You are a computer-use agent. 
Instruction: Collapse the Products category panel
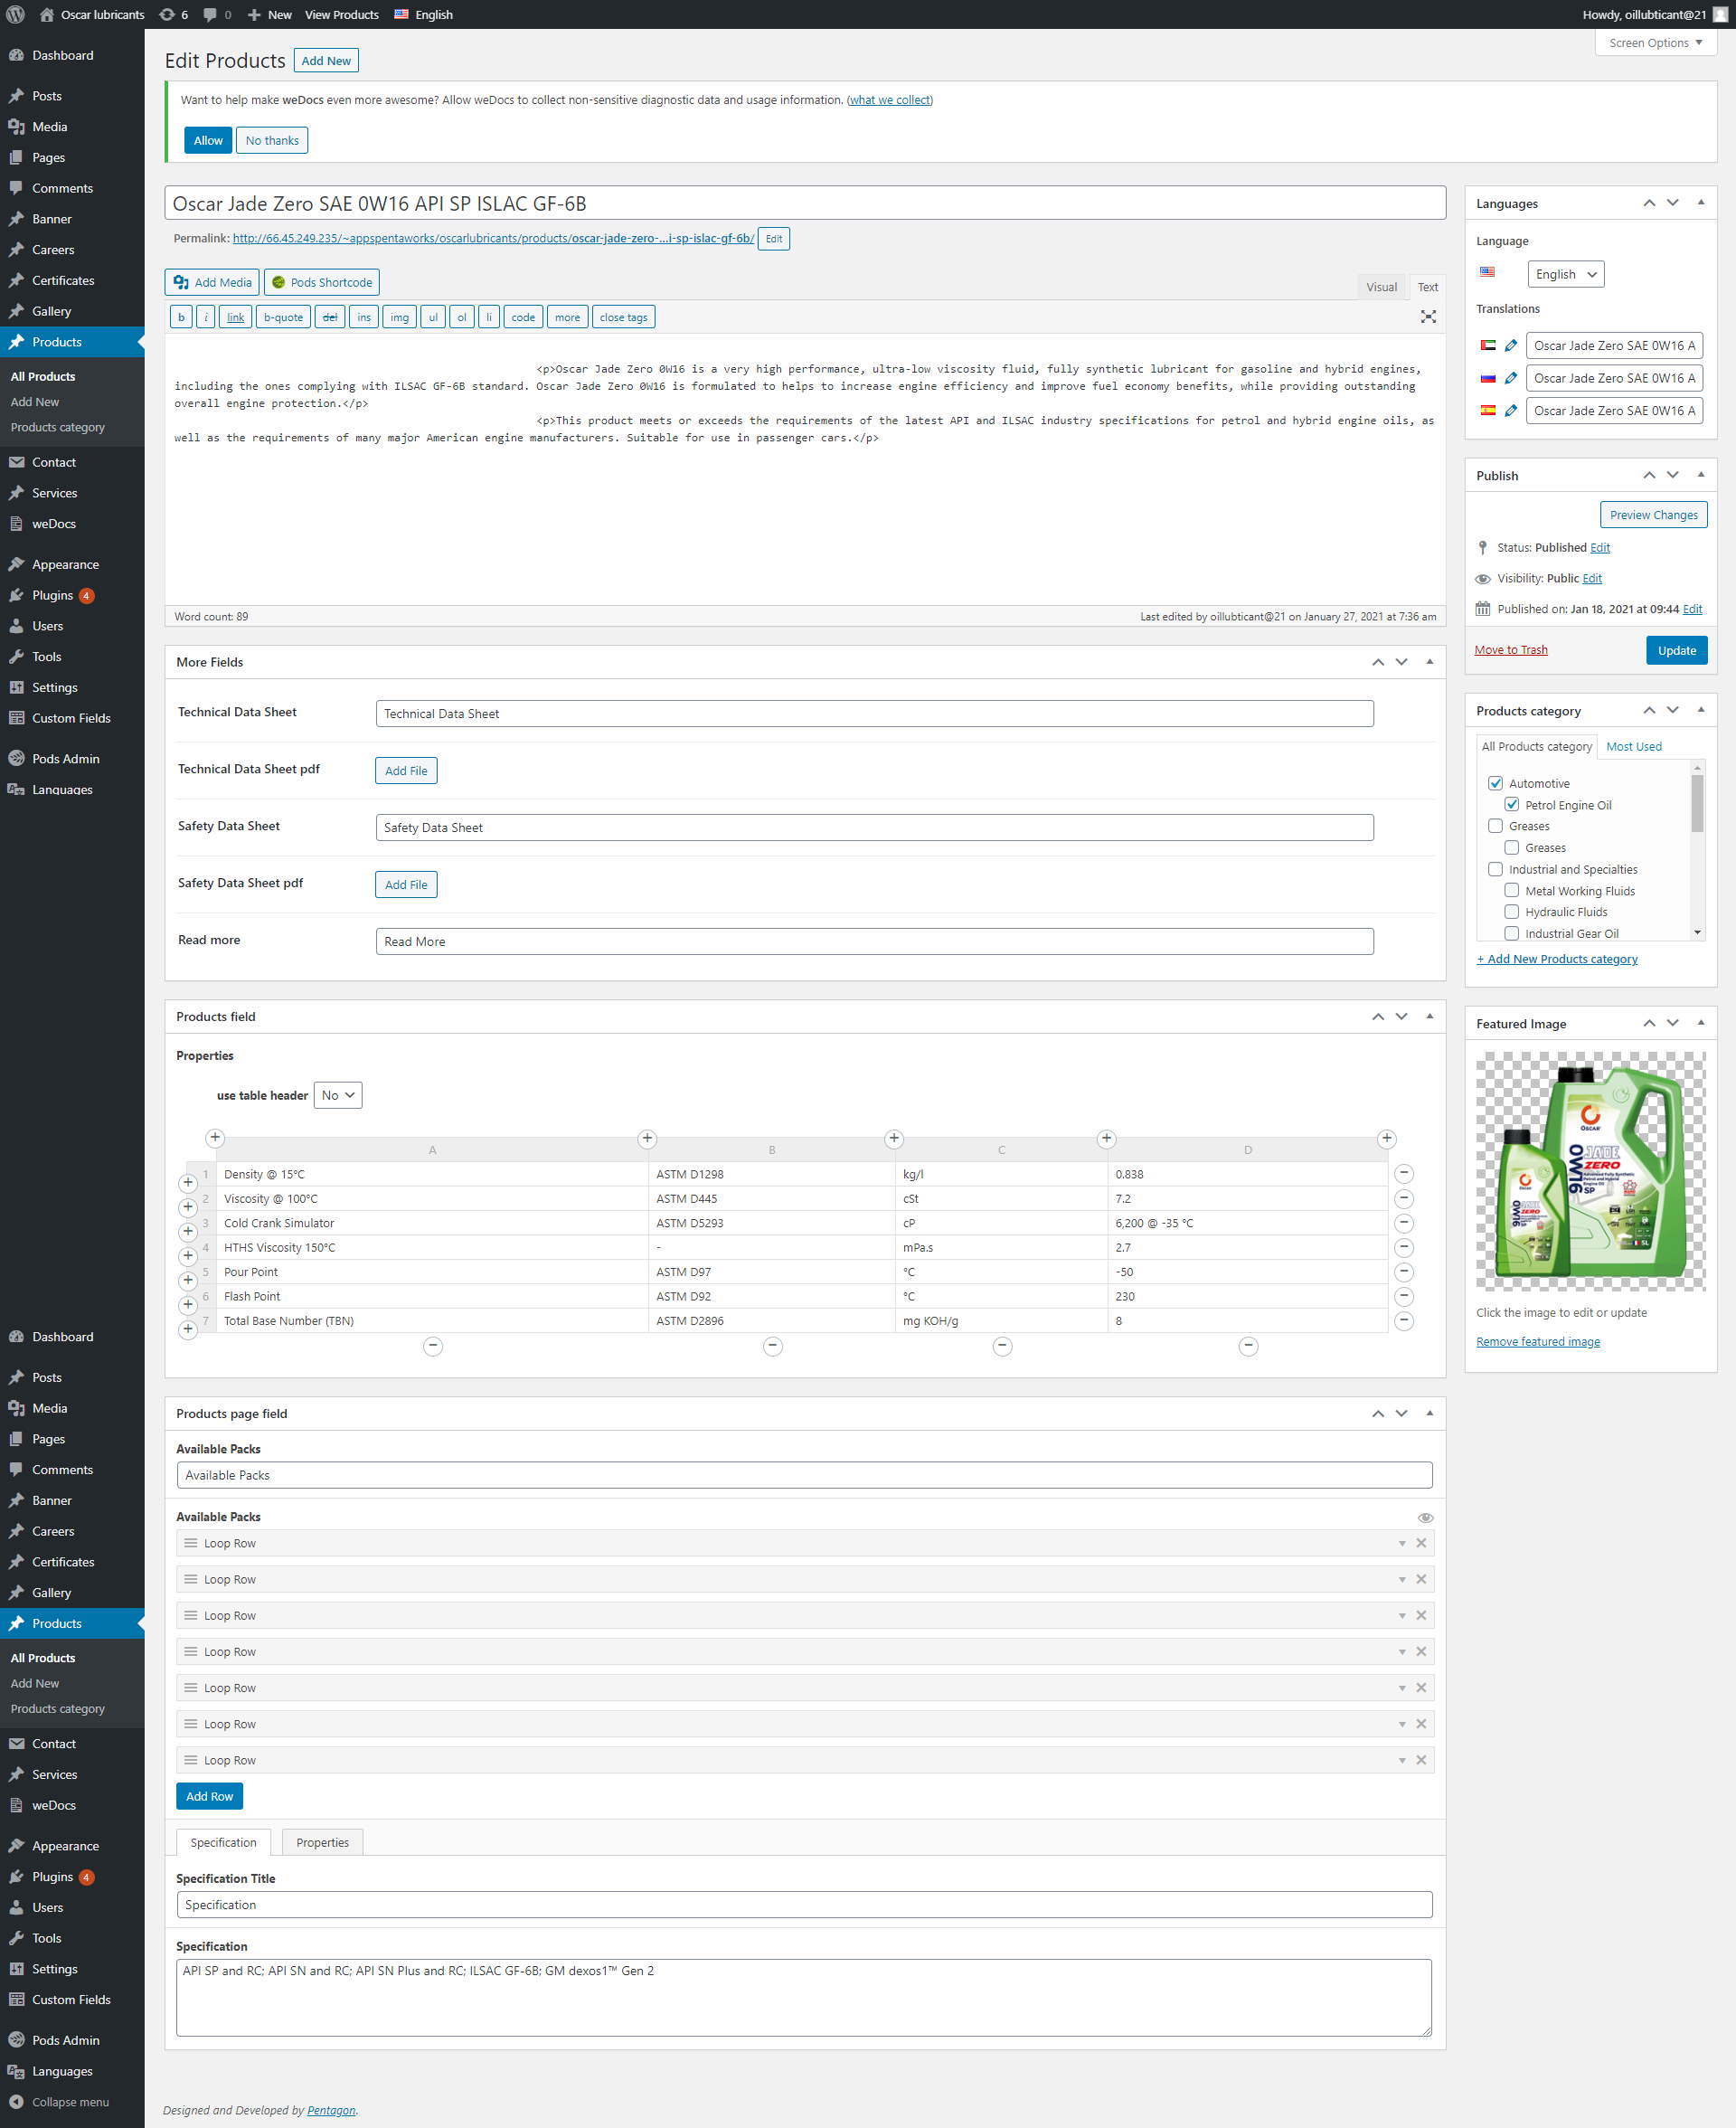[1701, 710]
